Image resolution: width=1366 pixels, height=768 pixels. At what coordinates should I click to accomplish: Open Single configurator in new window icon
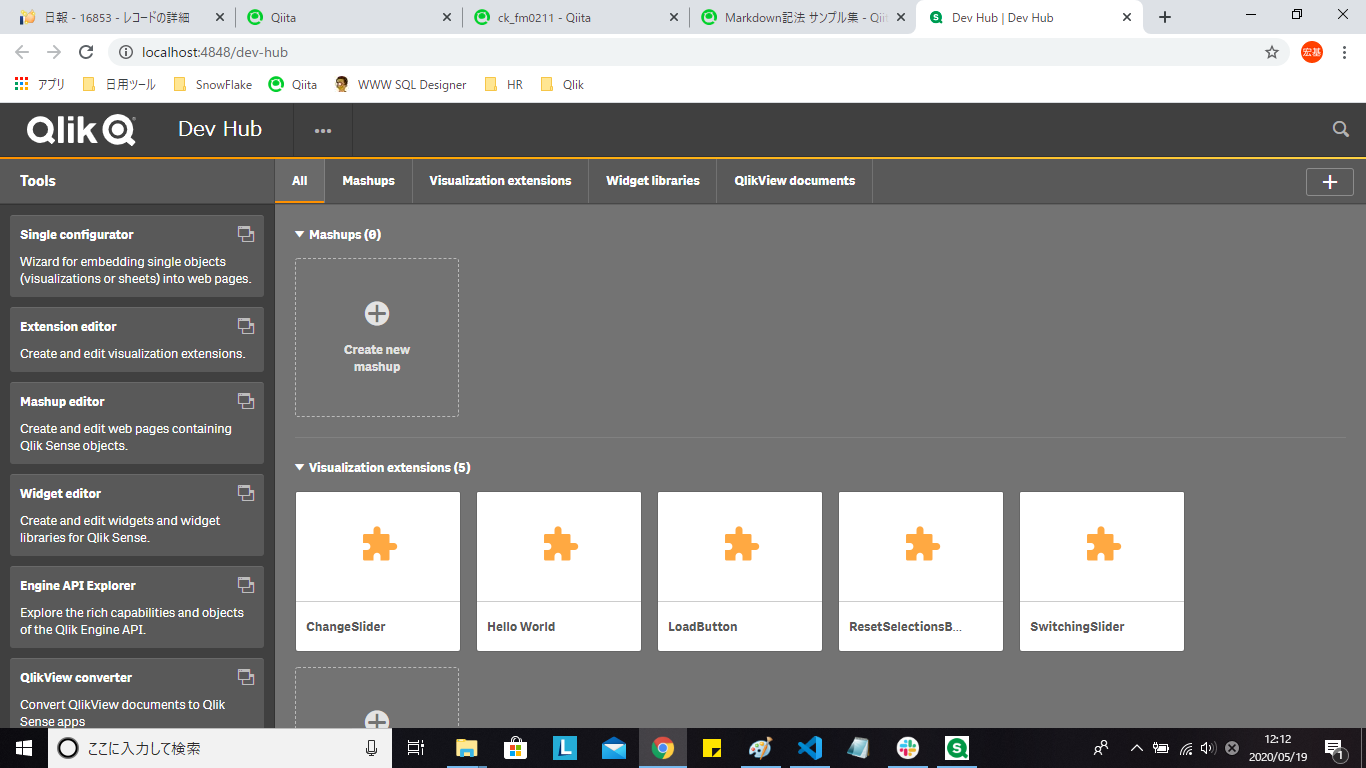click(x=245, y=234)
